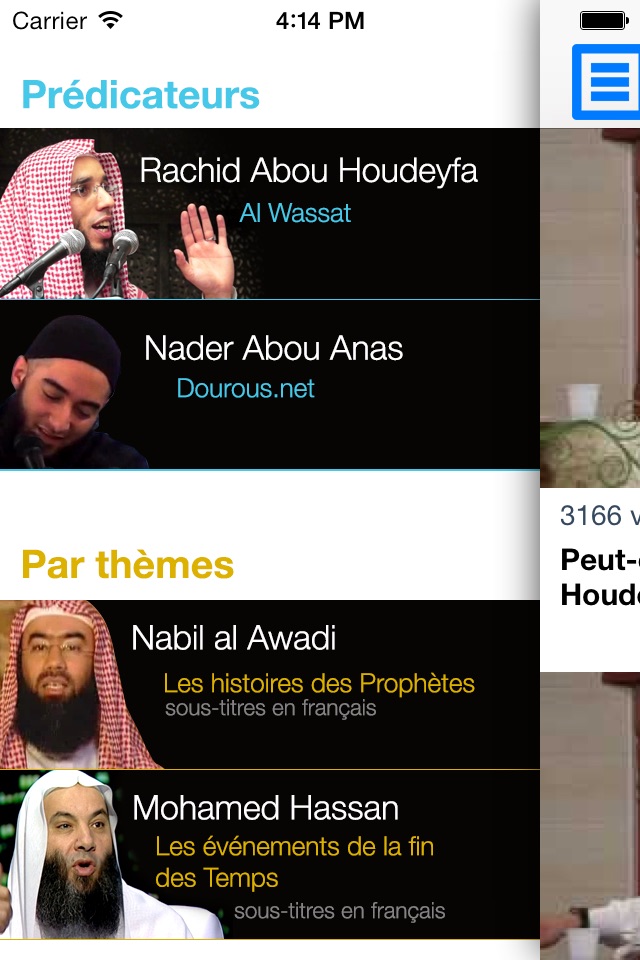Tap the battery icon in the status bar
The image size is (640, 960).
pos(604,21)
